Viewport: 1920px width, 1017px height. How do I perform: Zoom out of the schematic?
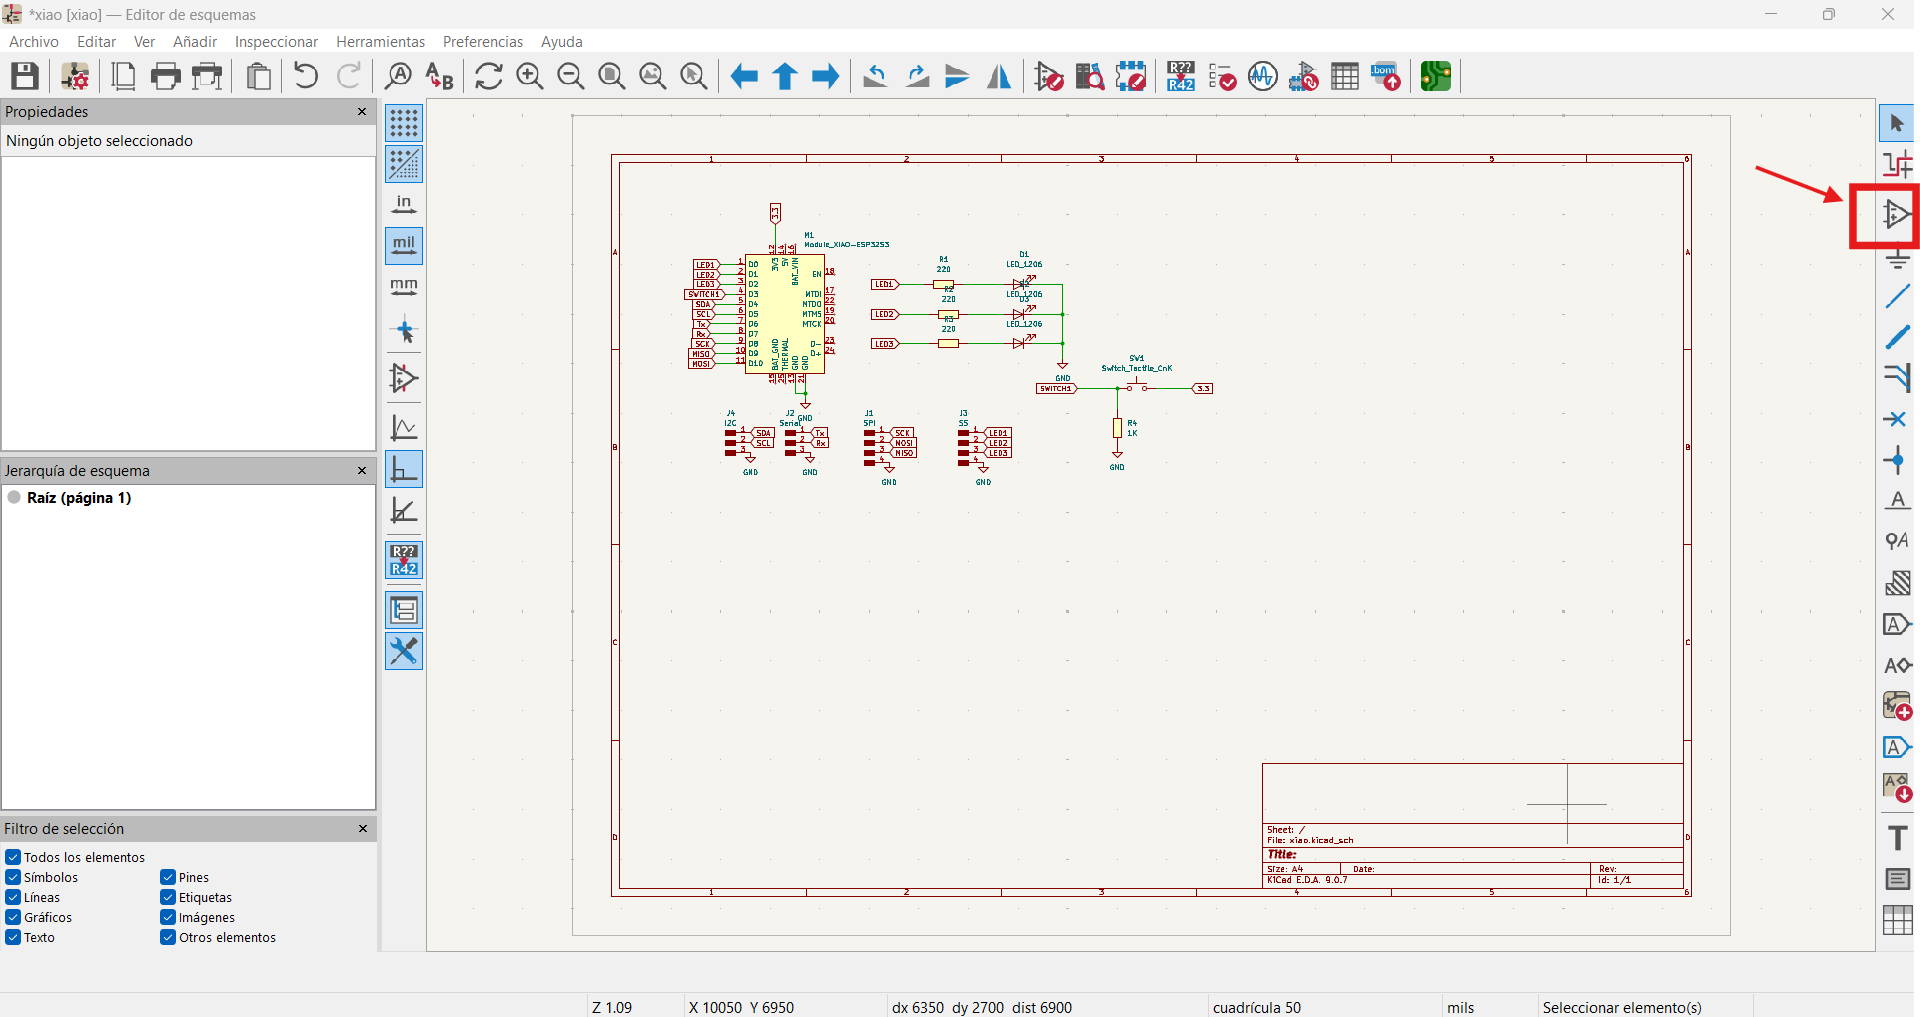click(571, 76)
